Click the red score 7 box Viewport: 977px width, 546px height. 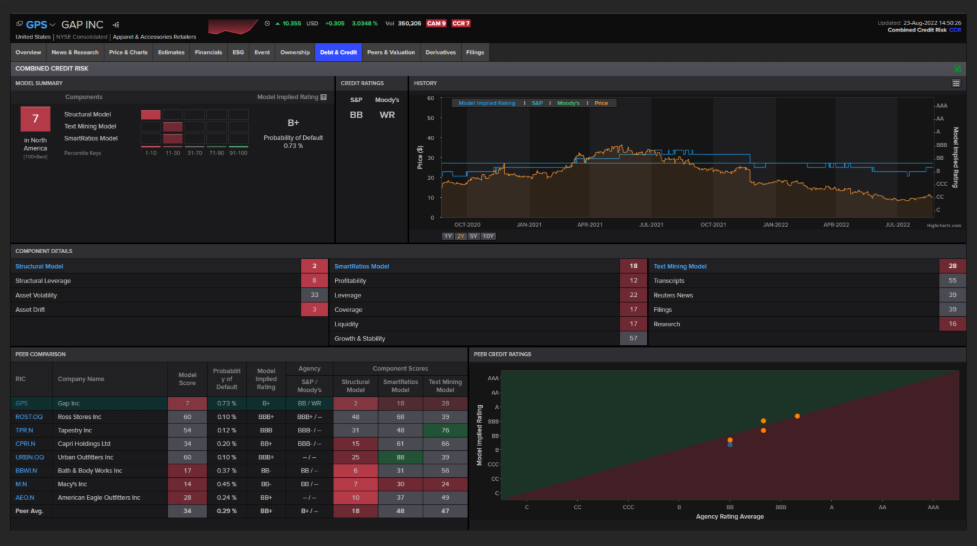(36, 119)
